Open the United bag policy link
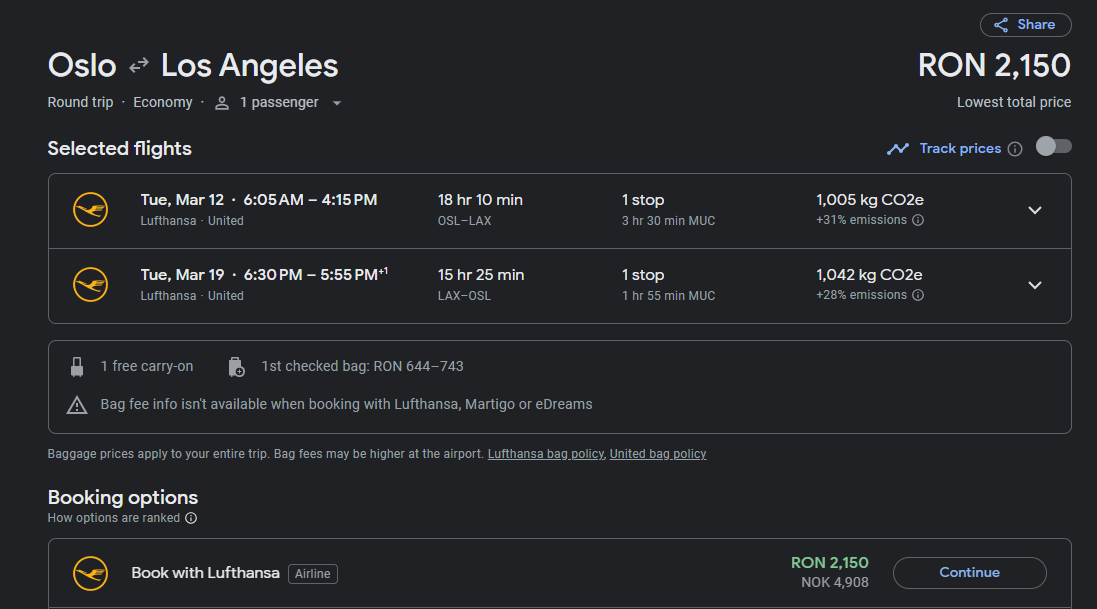Viewport: 1097px width, 609px height. [x=658, y=454]
